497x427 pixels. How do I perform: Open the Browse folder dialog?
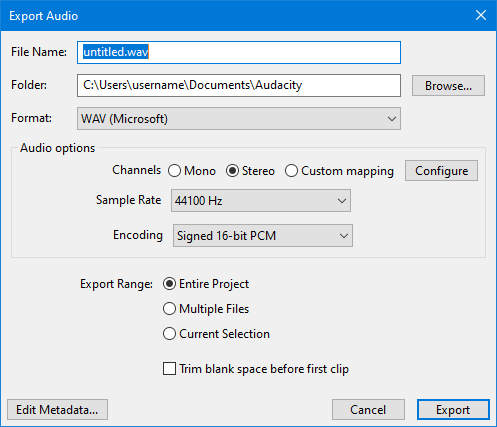(x=448, y=86)
